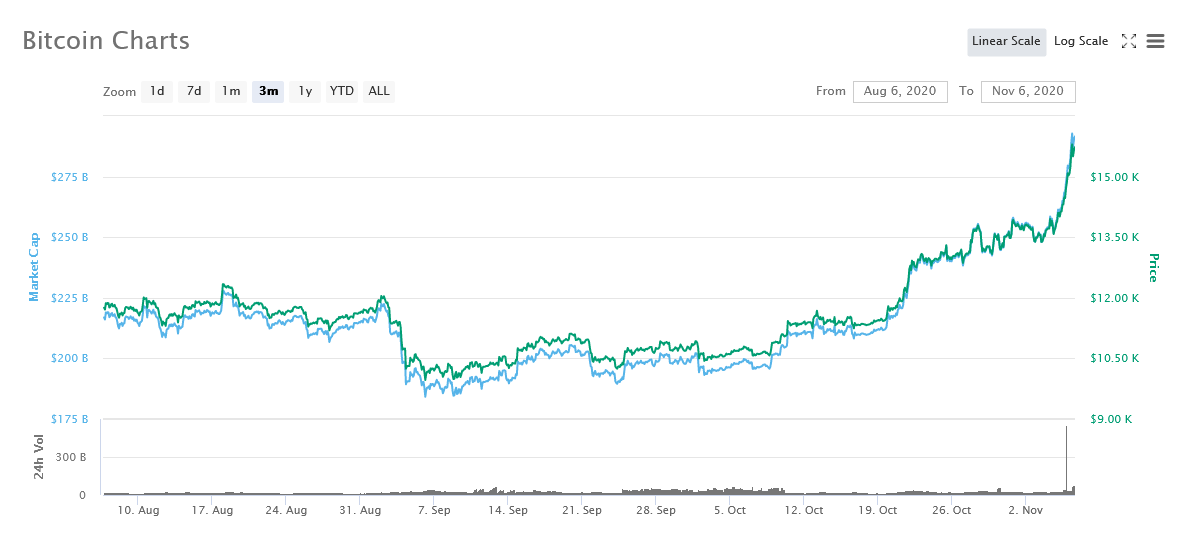Toggle the Price axis series

(x=1153, y=267)
